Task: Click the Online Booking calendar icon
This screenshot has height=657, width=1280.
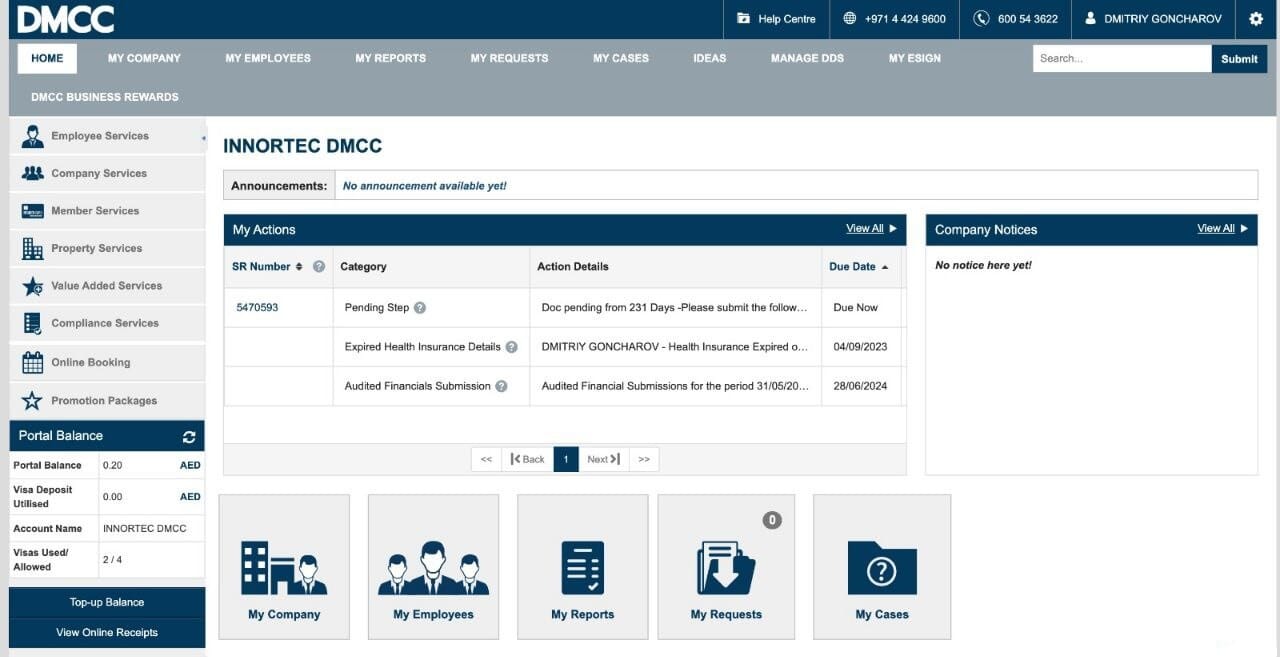Action: (33, 362)
